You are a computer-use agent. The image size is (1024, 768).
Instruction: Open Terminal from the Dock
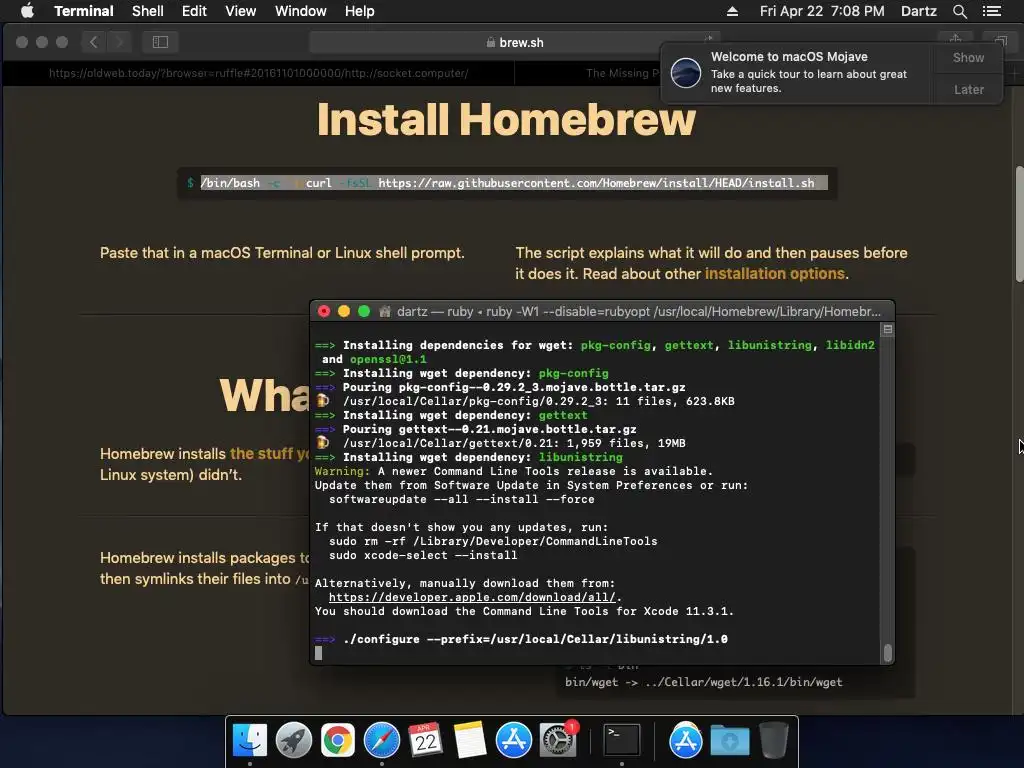point(621,741)
